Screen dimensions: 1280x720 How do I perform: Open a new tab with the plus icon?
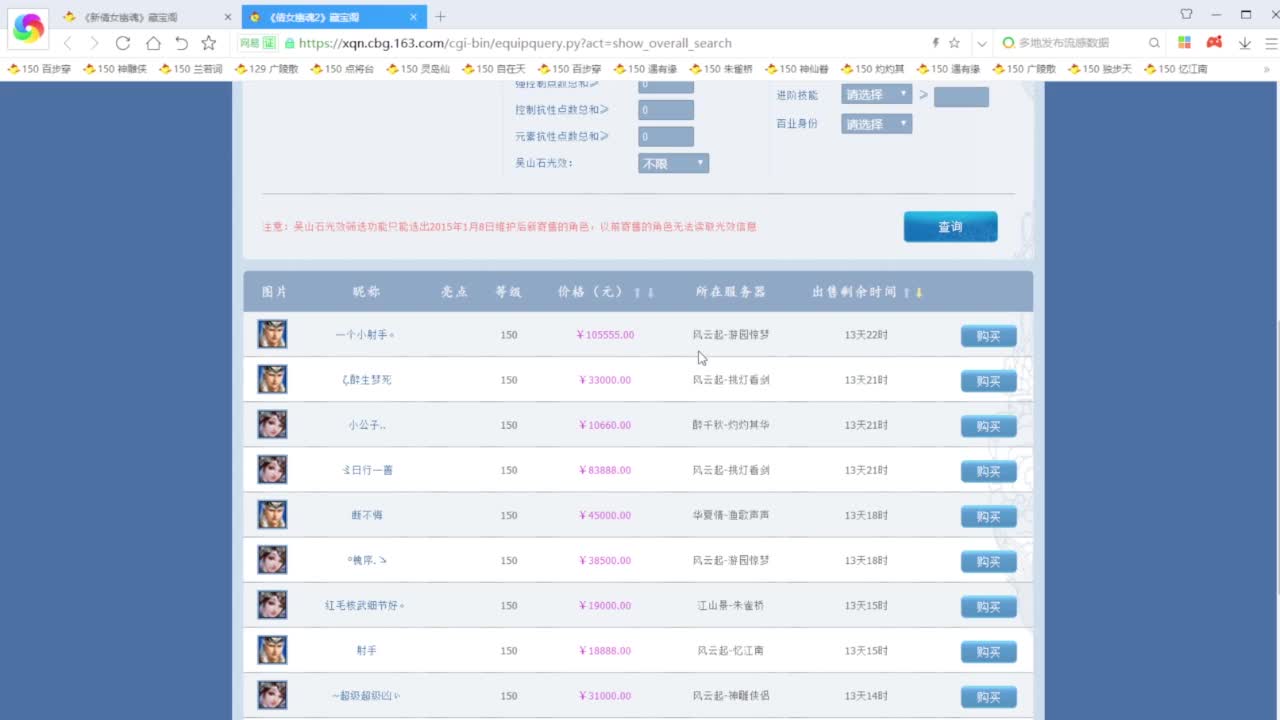tap(441, 17)
